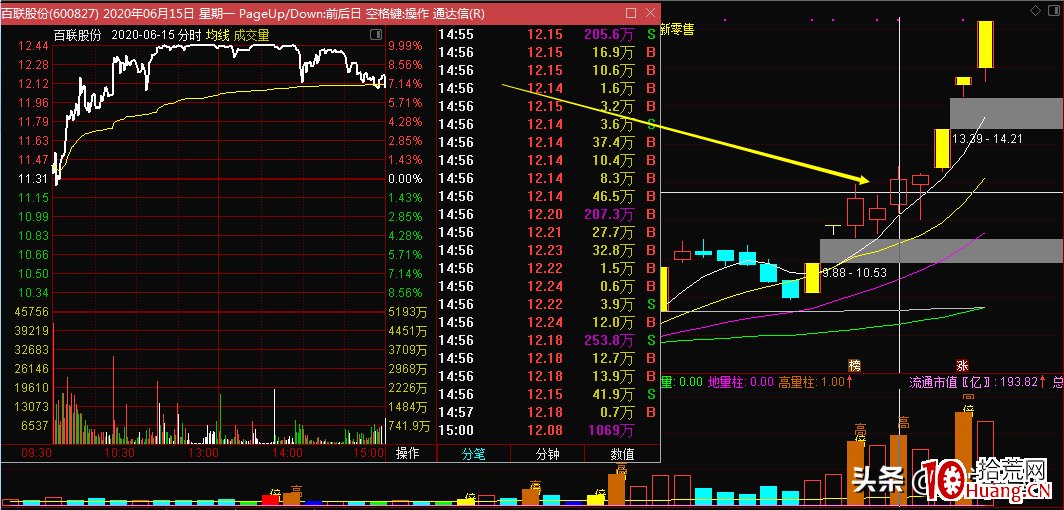Toggle side panel icon in intraday chart header
Screen dimensions: 1064x510
click(375, 35)
